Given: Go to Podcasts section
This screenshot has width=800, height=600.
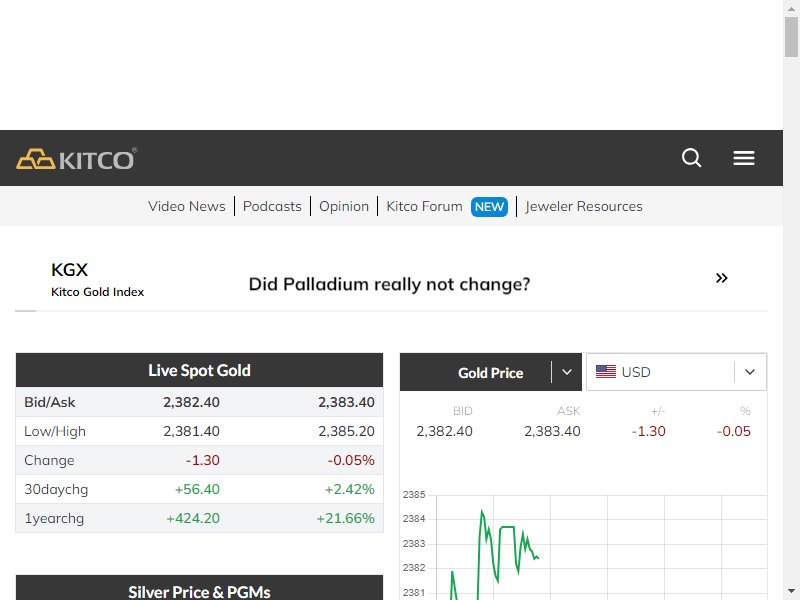Looking at the screenshot, I should 272,206.
